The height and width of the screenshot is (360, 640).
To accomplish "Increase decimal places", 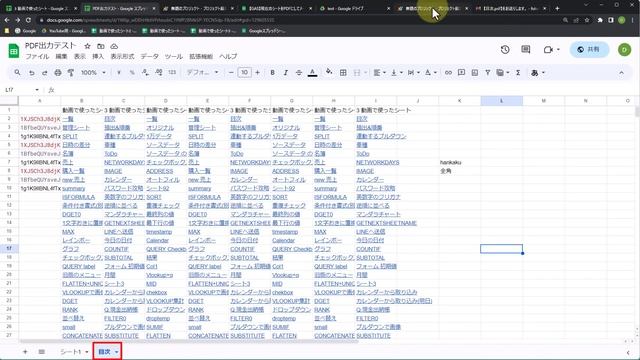I will click(159, 73).
